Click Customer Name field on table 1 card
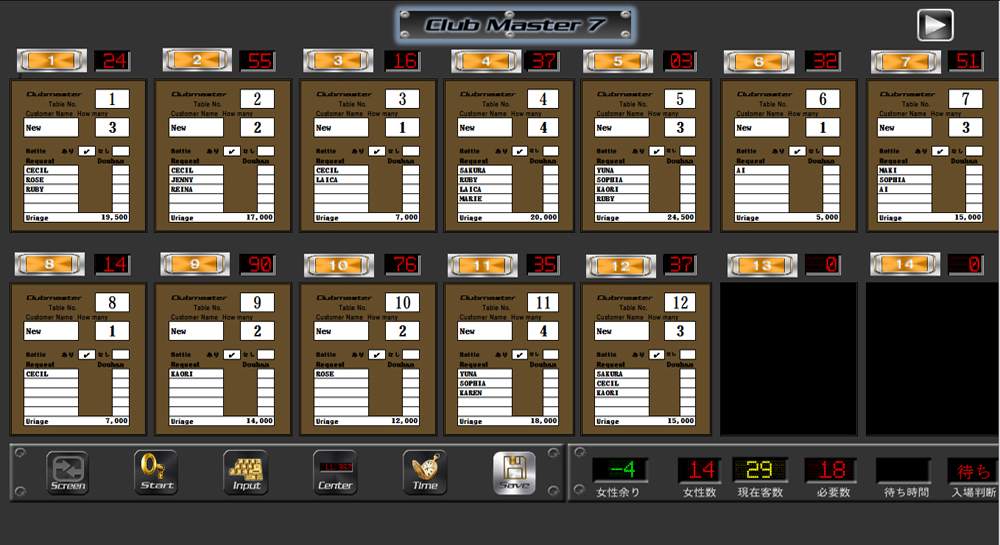The width and height of the screenshot is (1000, 545). (51, 127)
